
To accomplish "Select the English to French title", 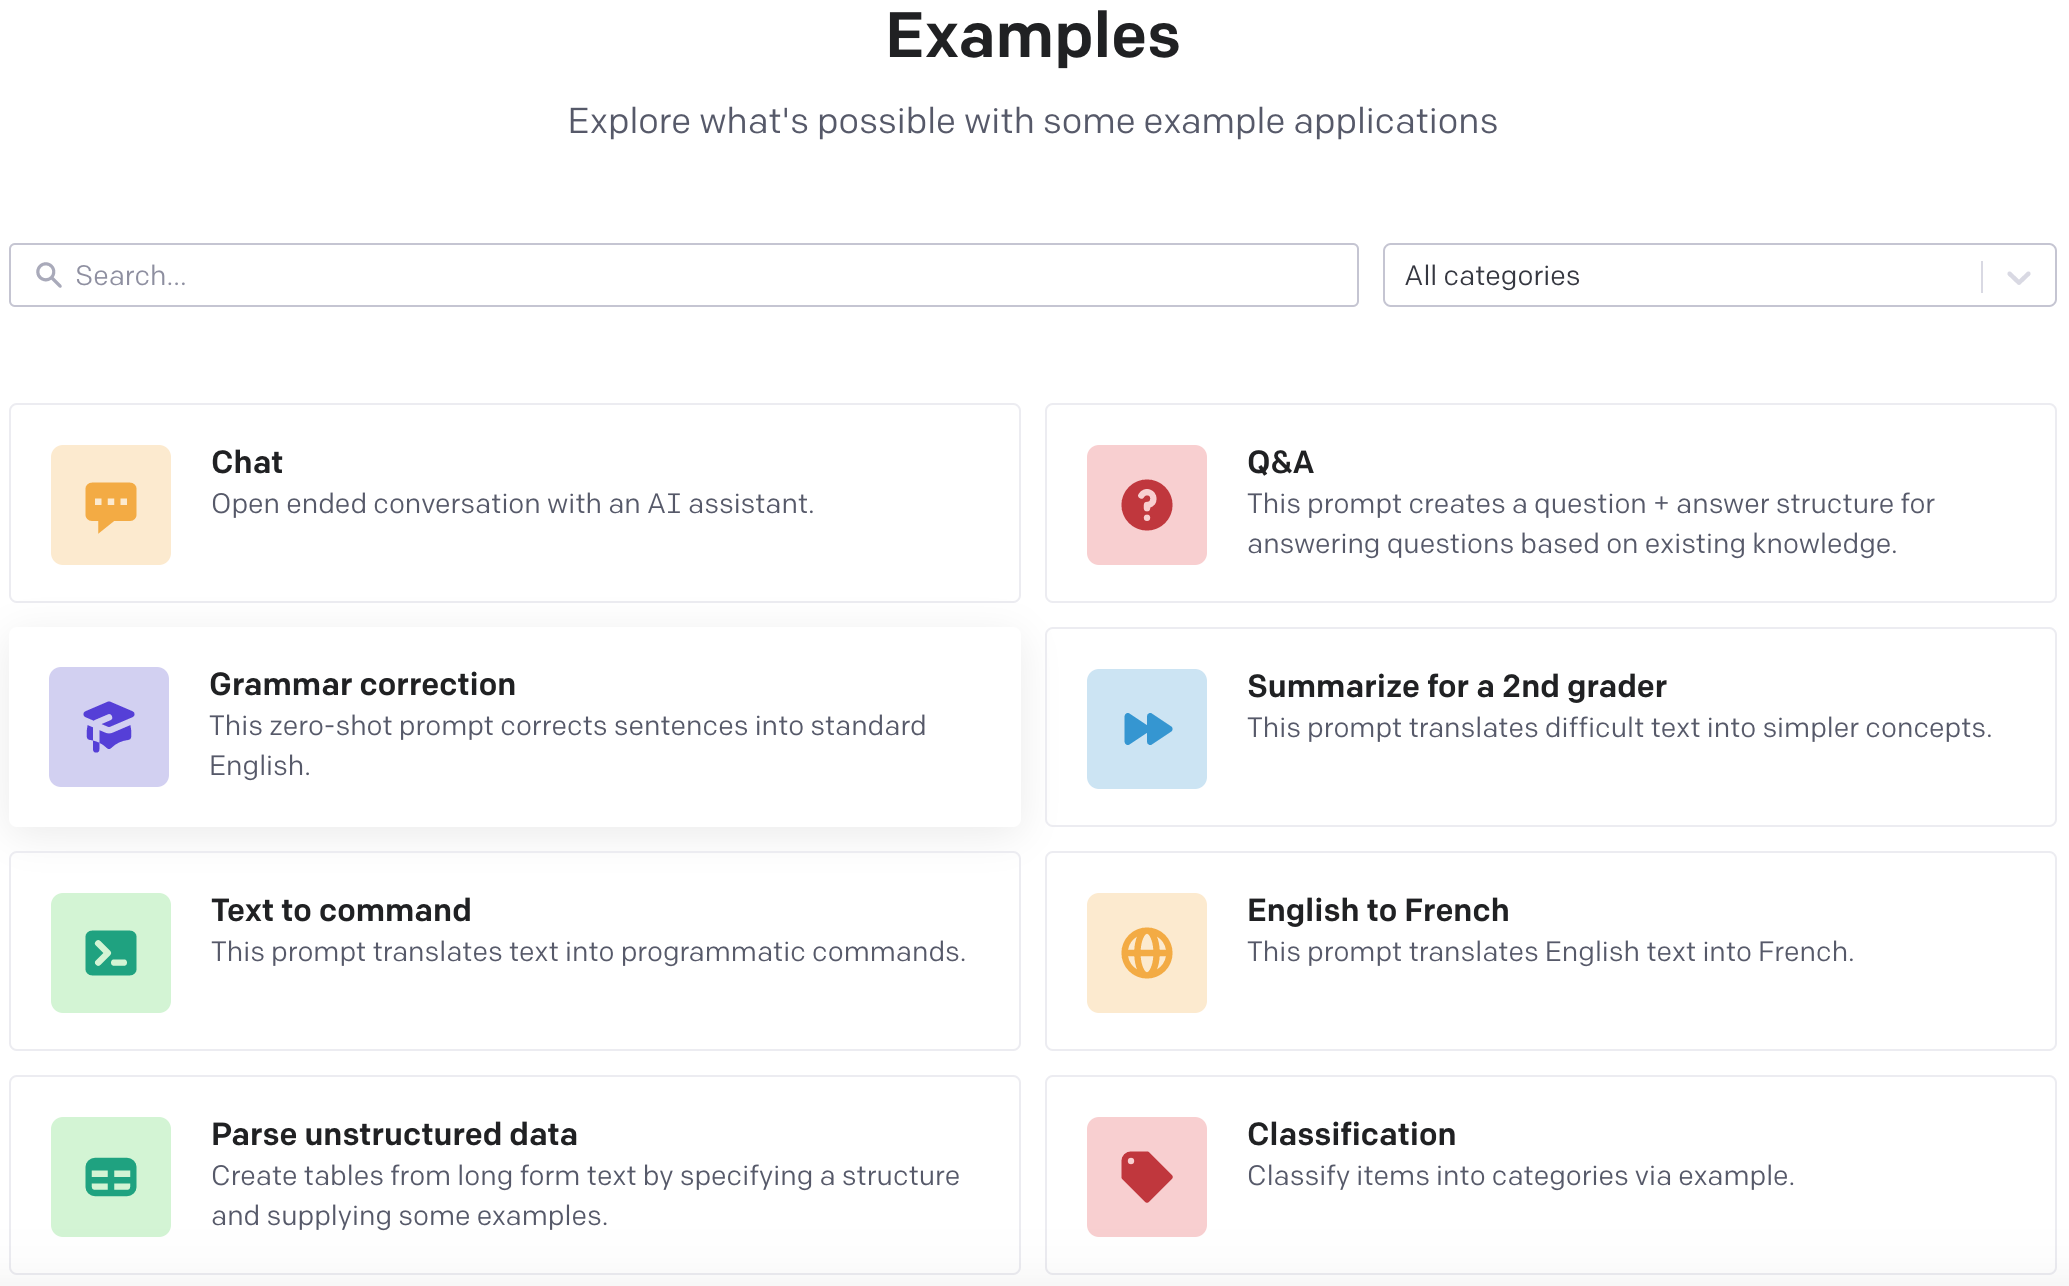I will click(x=1378, y=910).
